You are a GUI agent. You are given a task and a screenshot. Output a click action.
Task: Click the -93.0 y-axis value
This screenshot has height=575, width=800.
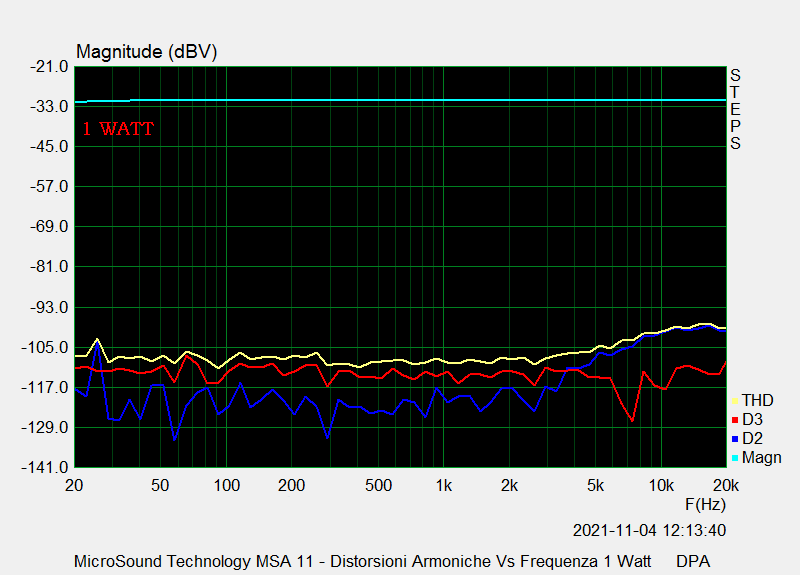[49, 308]
